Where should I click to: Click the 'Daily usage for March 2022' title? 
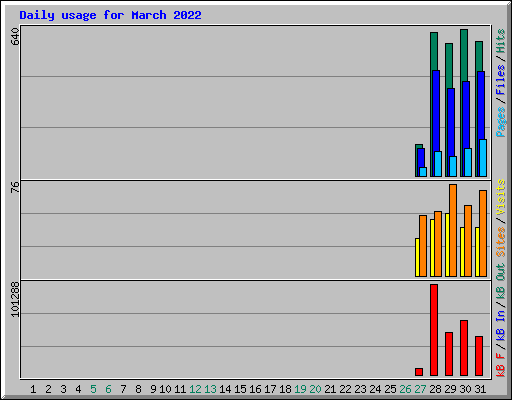tap(110, 15)
